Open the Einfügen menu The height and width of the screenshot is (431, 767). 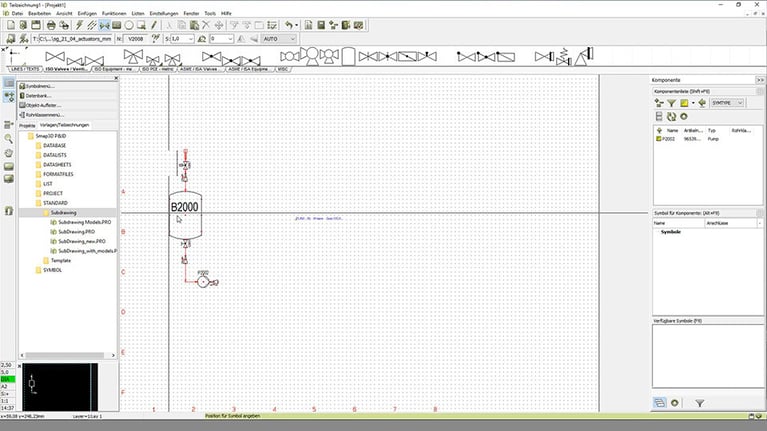point(87,13)
